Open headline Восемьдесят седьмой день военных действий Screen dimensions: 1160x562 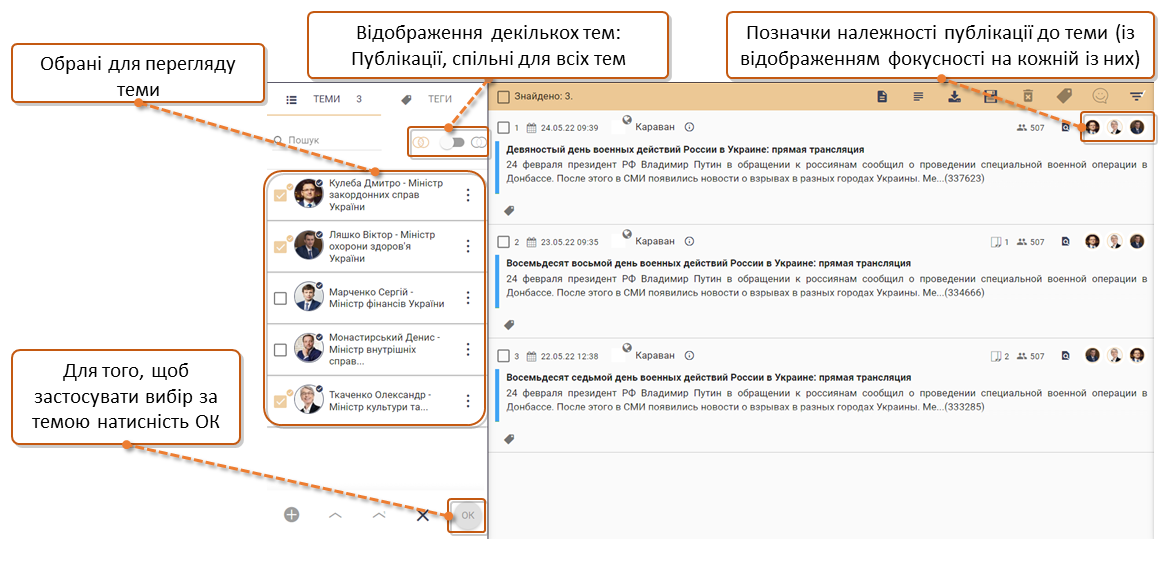708,377
